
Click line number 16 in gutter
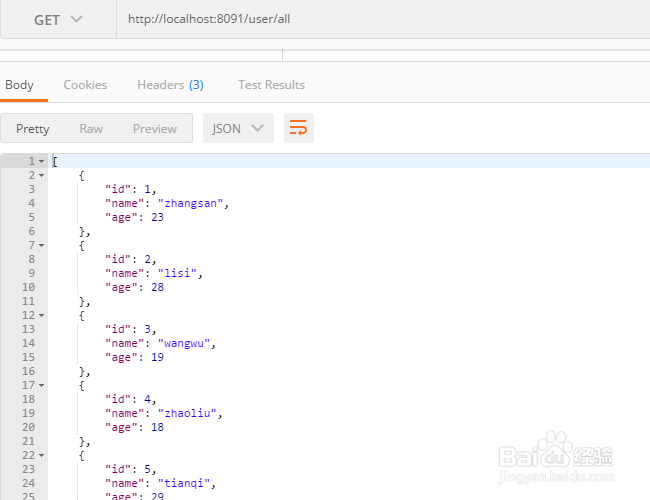29,371
